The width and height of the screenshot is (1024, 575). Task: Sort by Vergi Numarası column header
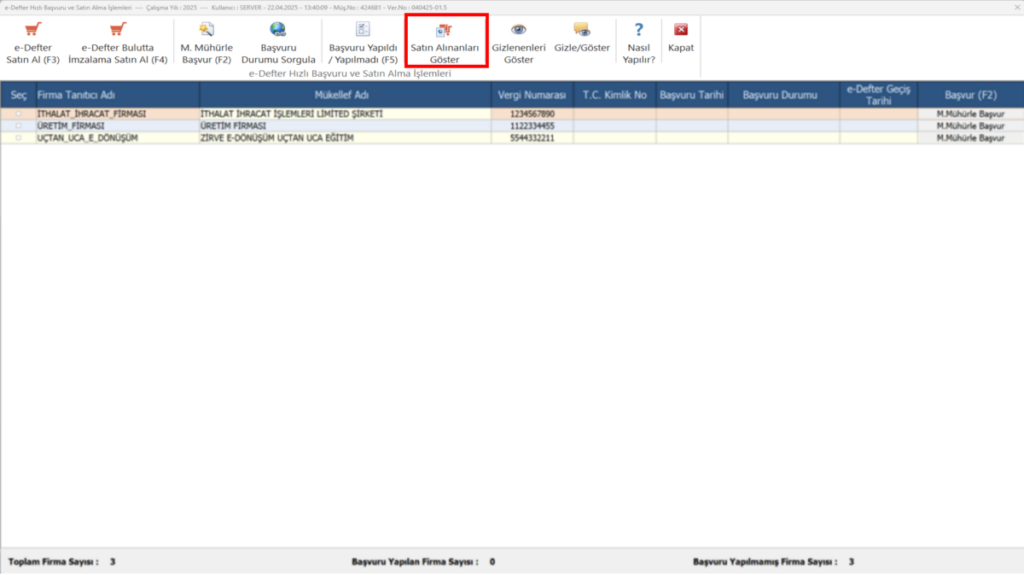pyautogui.click(x=532, y=95)
